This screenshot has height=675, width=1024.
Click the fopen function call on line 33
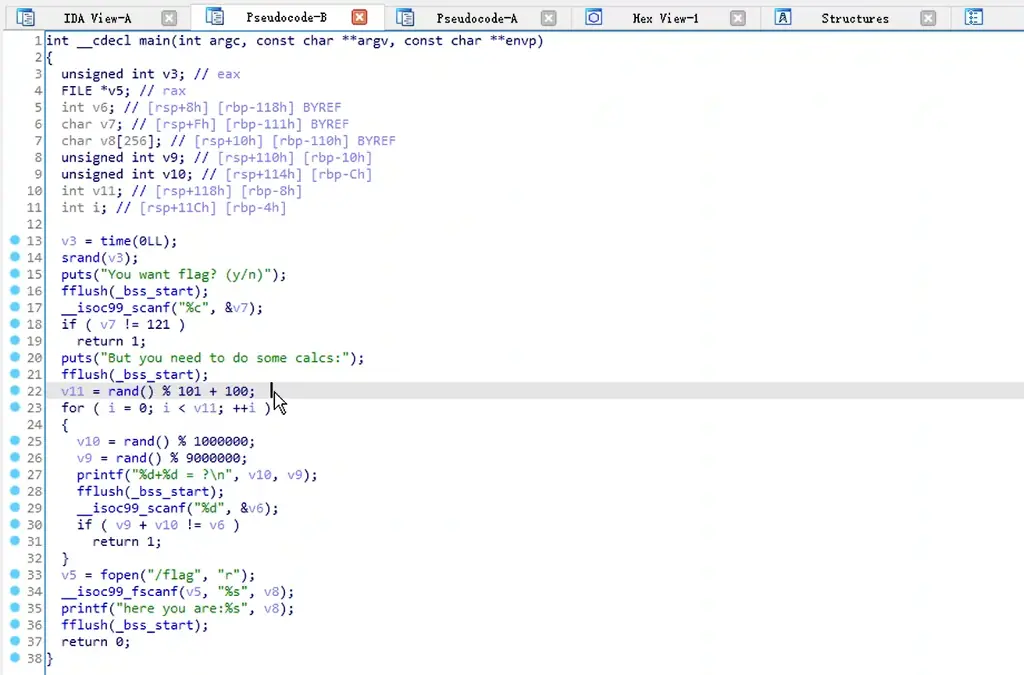(x=119, y=575)
